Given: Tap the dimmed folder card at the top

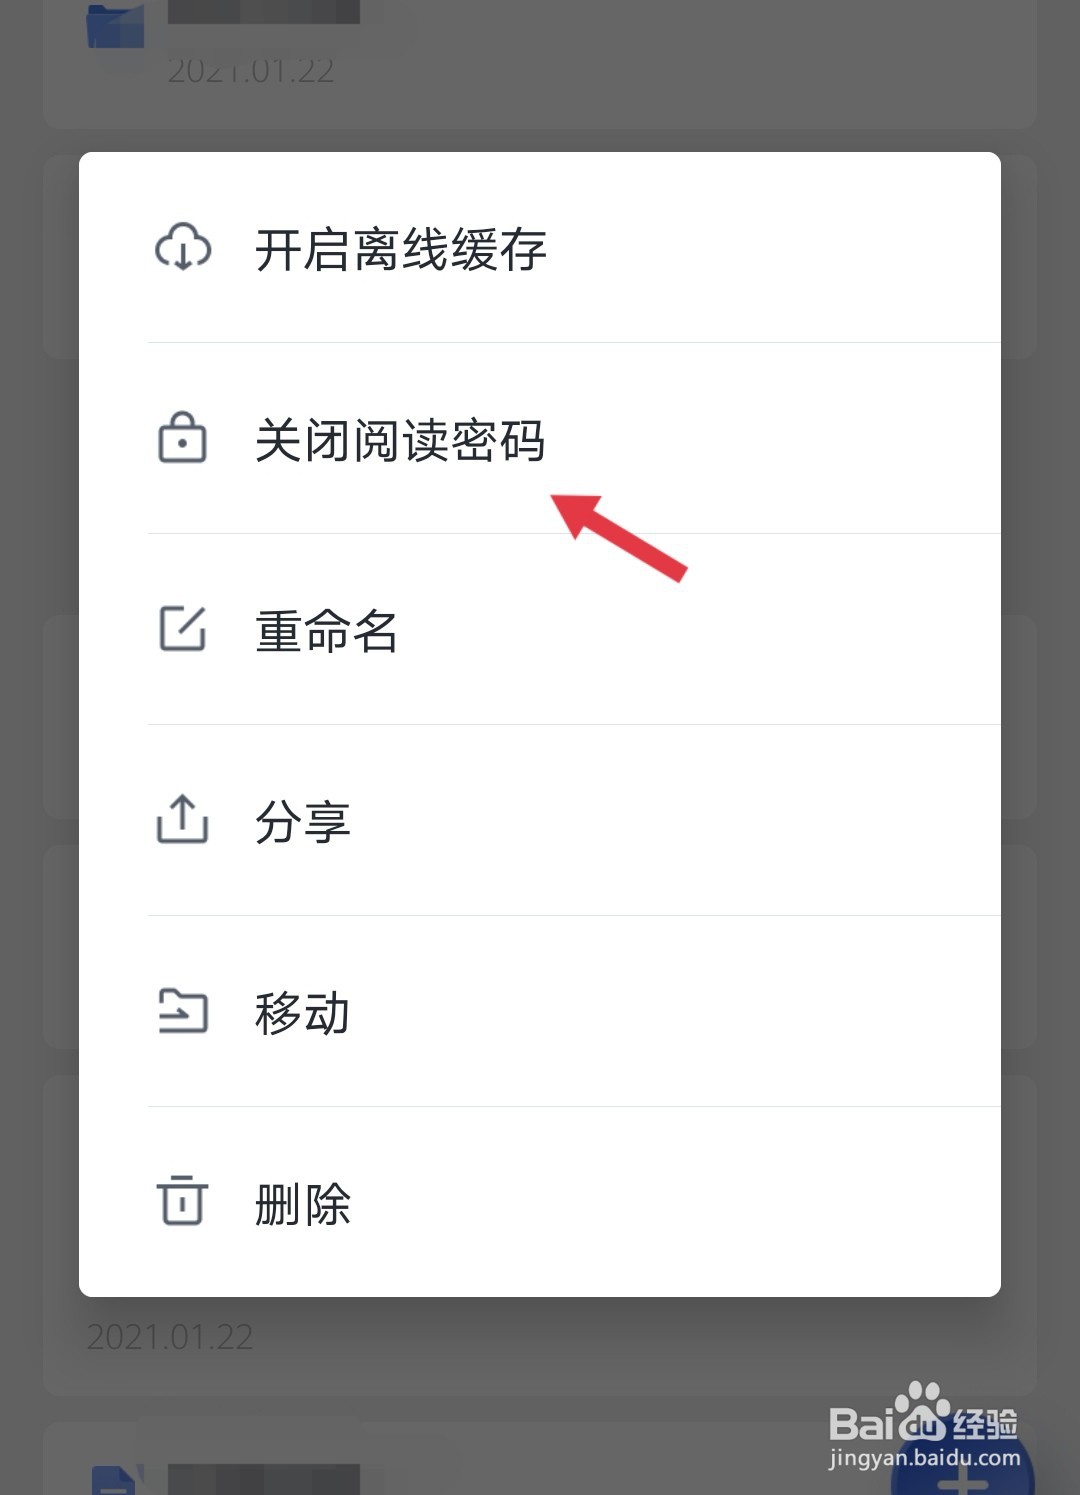Looking at the screenshot, I should pyautogui.click(x=540, y=64).
